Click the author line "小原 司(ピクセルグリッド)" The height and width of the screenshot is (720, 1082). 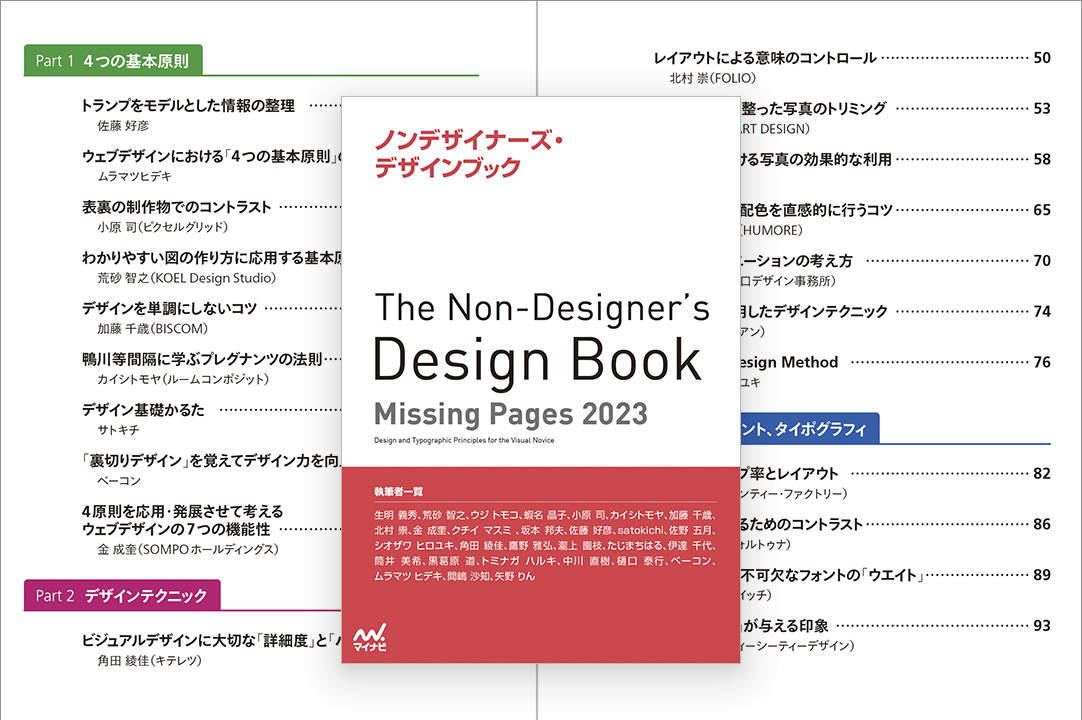(162, 227)
